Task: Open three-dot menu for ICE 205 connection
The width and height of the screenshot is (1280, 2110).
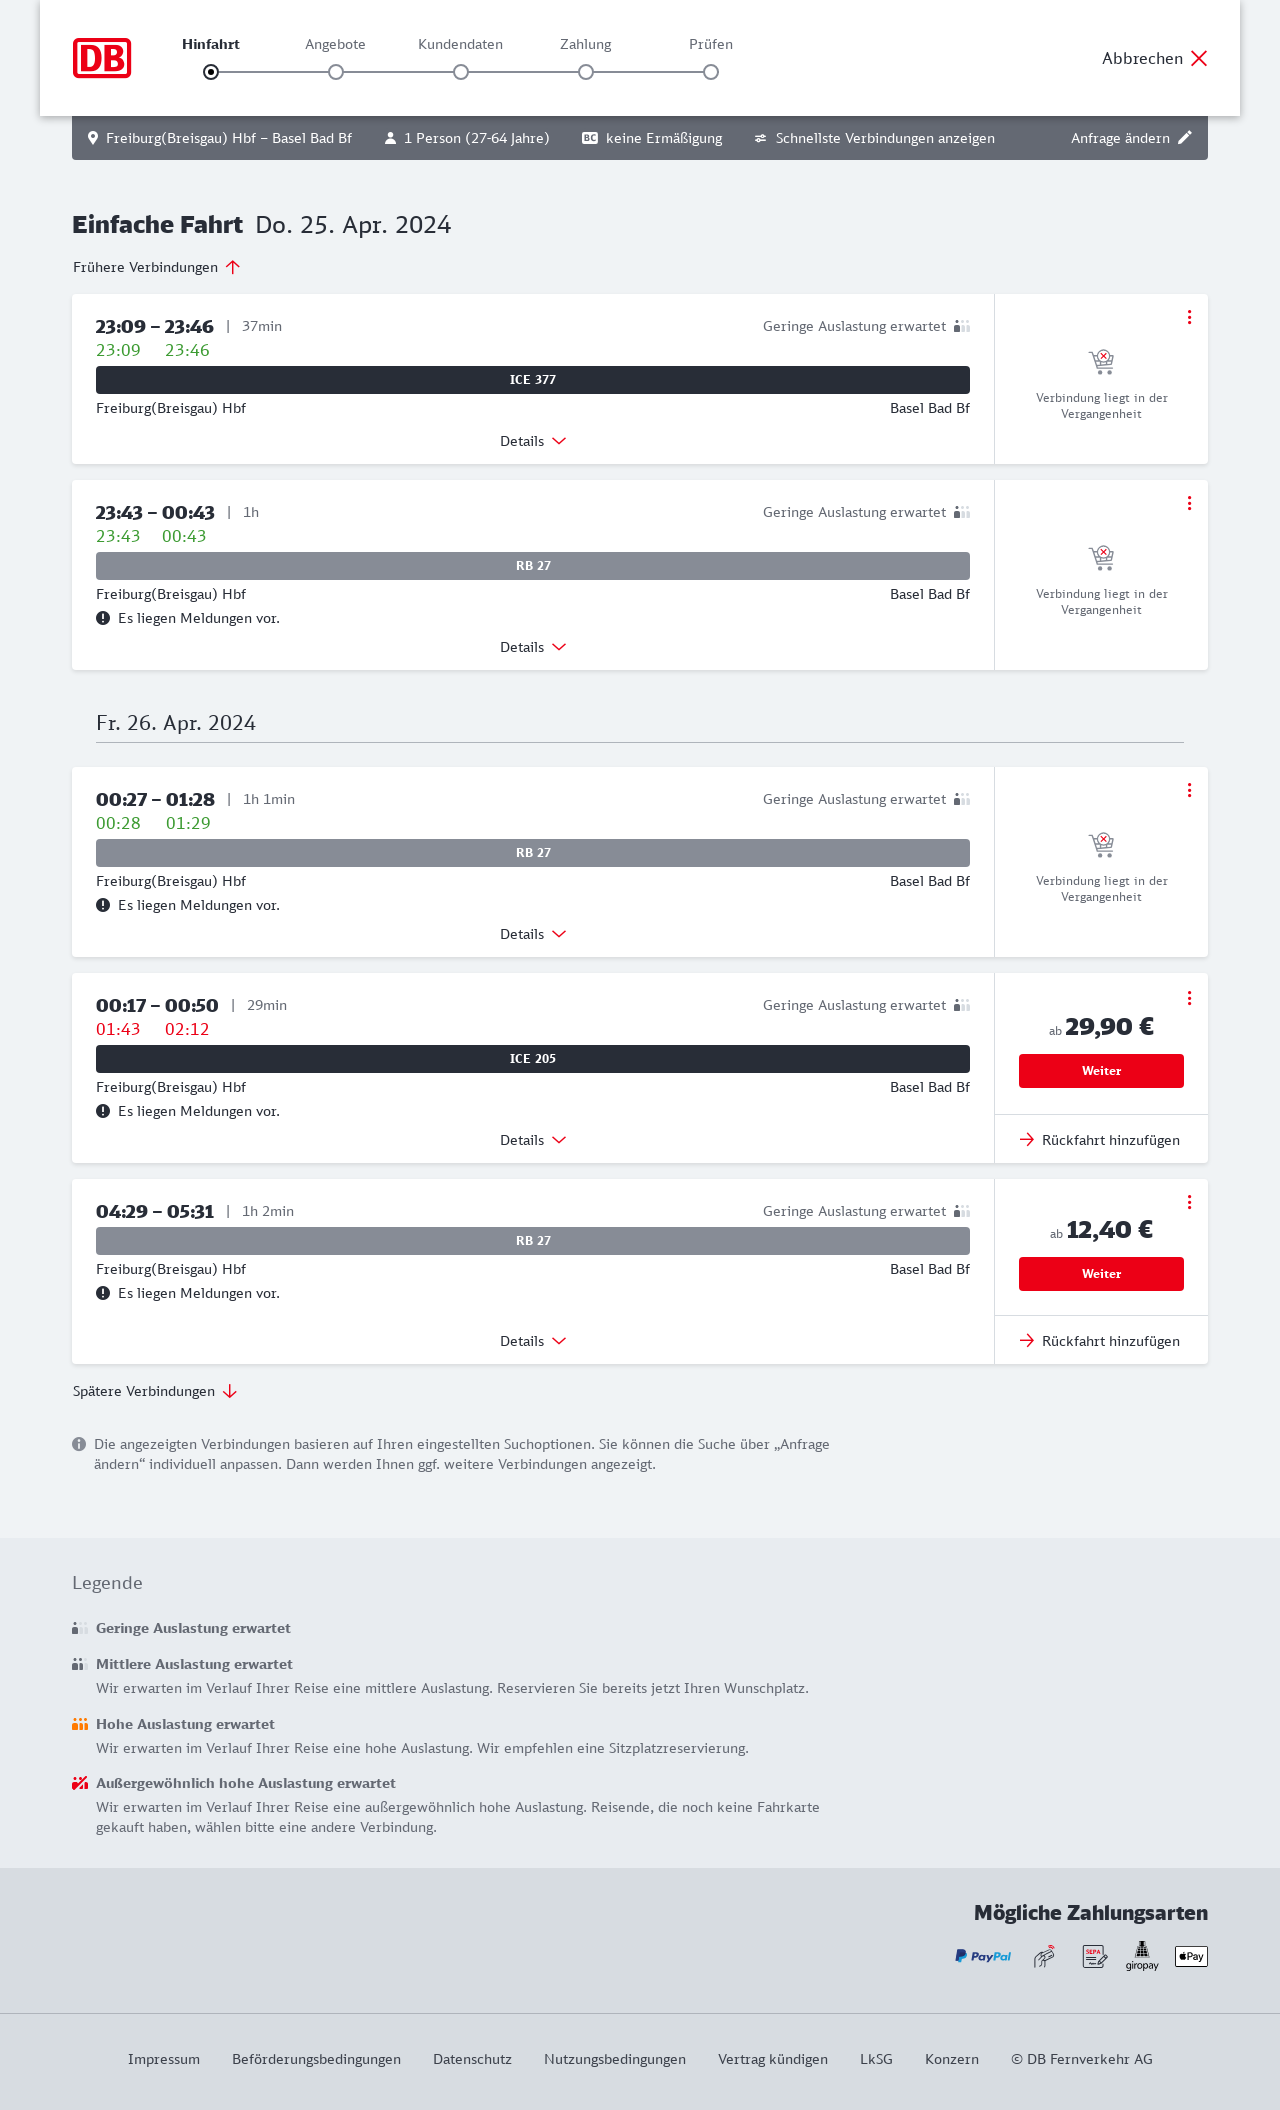Action: click(1189, 998)
